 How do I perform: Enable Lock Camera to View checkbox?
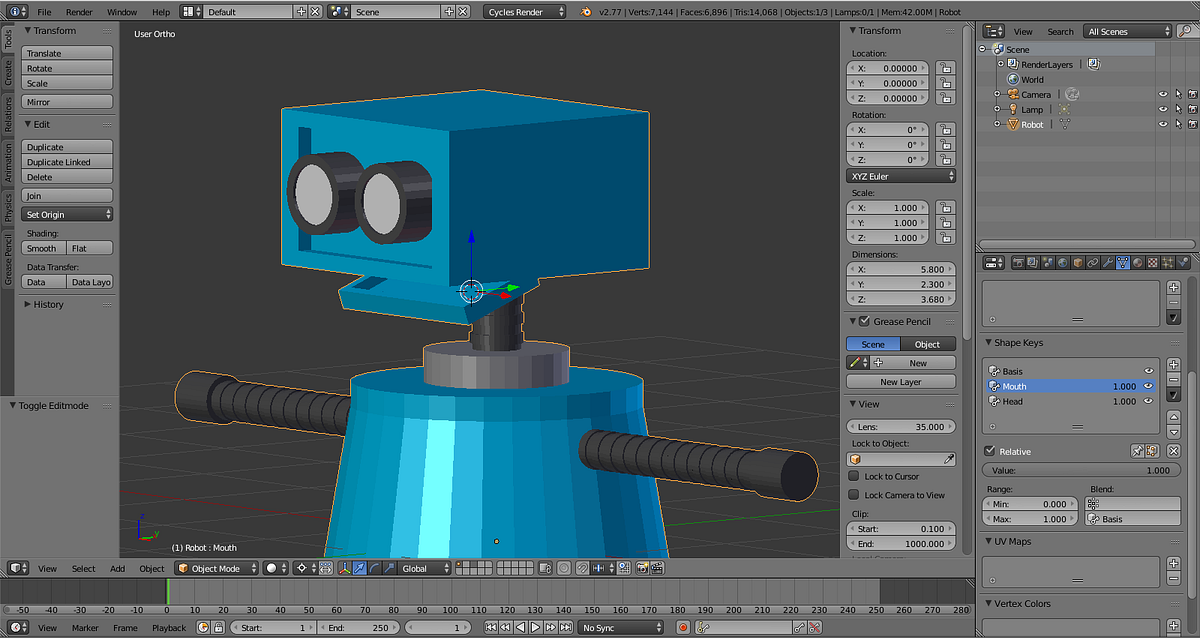(x=854, y=495)
